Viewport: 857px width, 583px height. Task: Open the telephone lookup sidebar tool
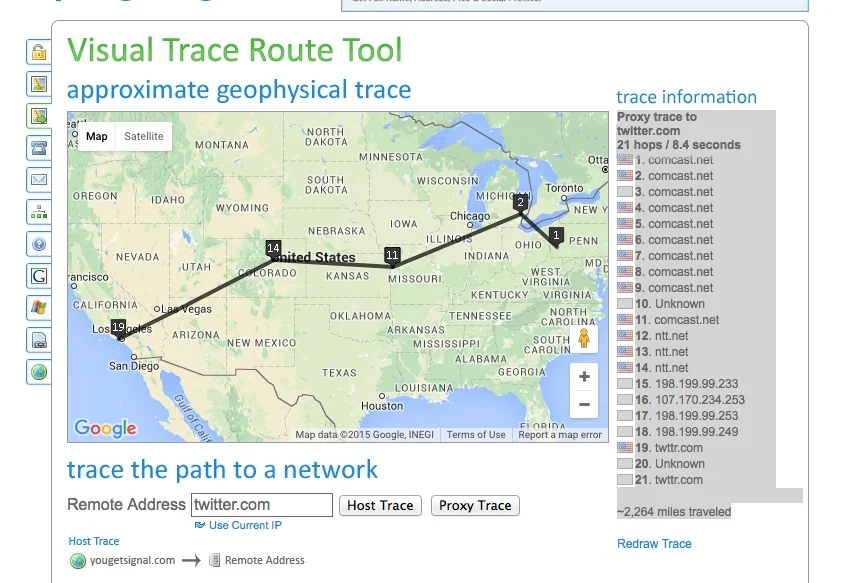click(39, 148)
